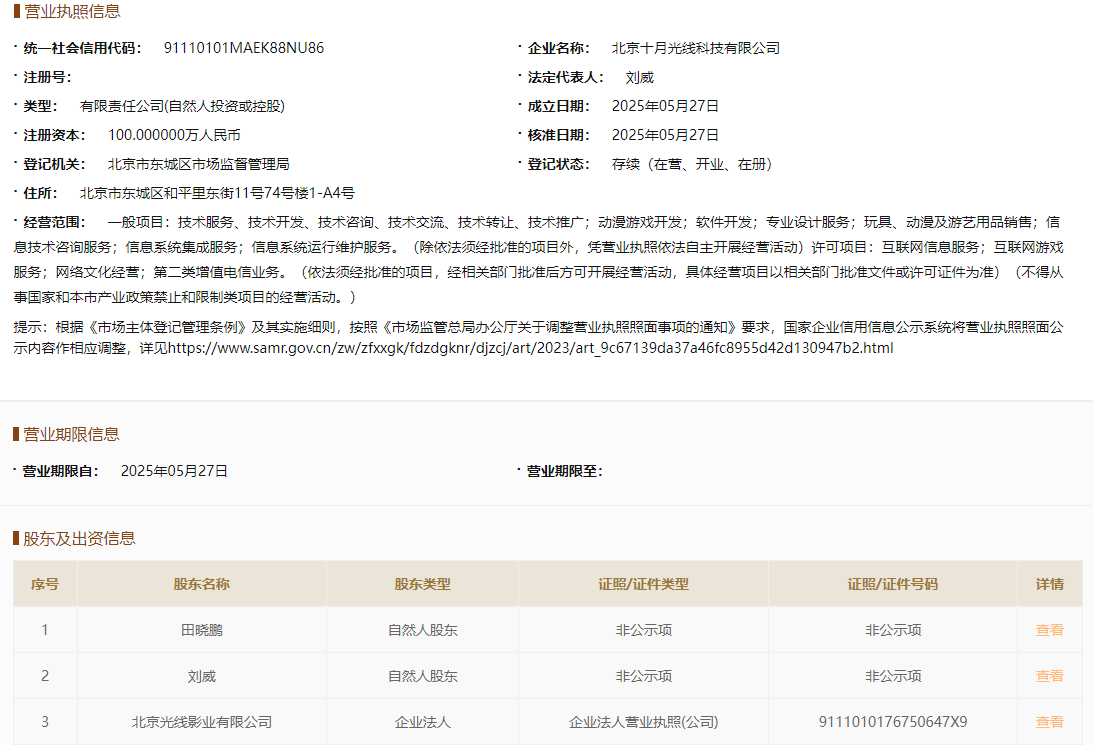The height and width of the screenshot is (745, 1093).
Task: Click shareholder type 企业法人
Action: [x=422, y=722]
